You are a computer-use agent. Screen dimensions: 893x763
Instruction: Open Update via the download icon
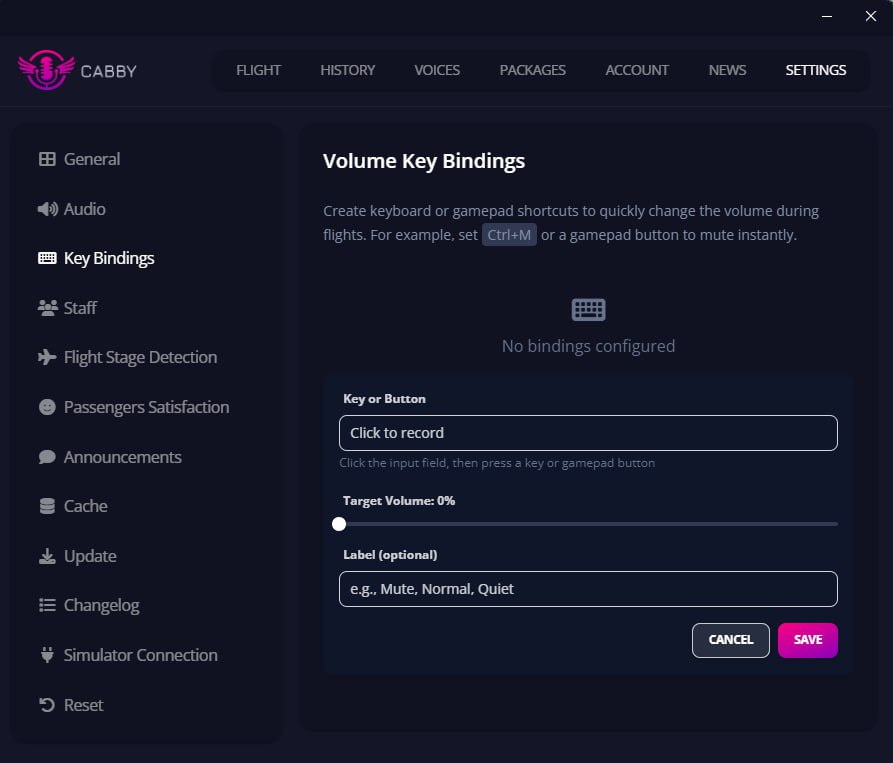(x=46, y=556)
